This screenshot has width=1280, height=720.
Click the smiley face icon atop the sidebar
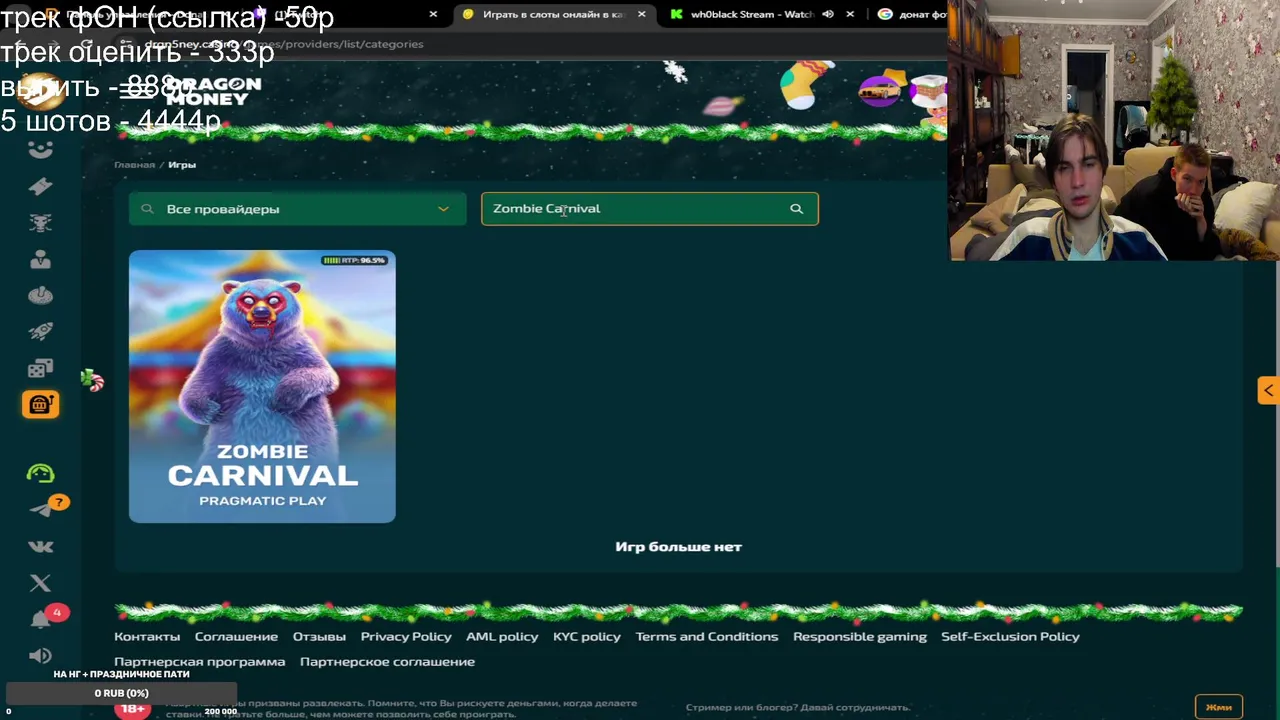[x=40, y=150]
